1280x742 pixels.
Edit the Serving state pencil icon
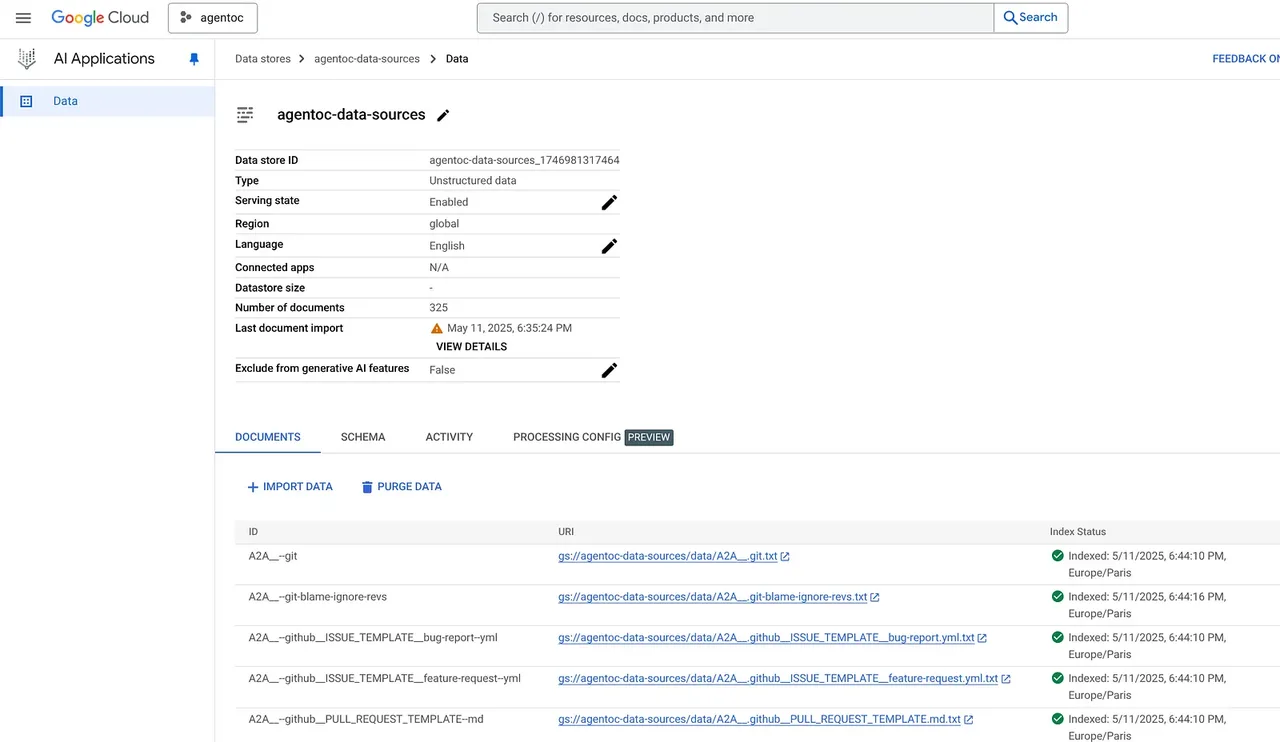click(609, 202)
